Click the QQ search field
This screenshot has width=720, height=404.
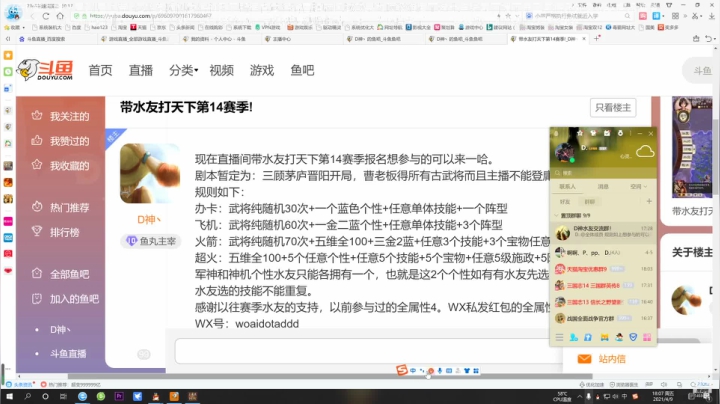click(602, 173)
